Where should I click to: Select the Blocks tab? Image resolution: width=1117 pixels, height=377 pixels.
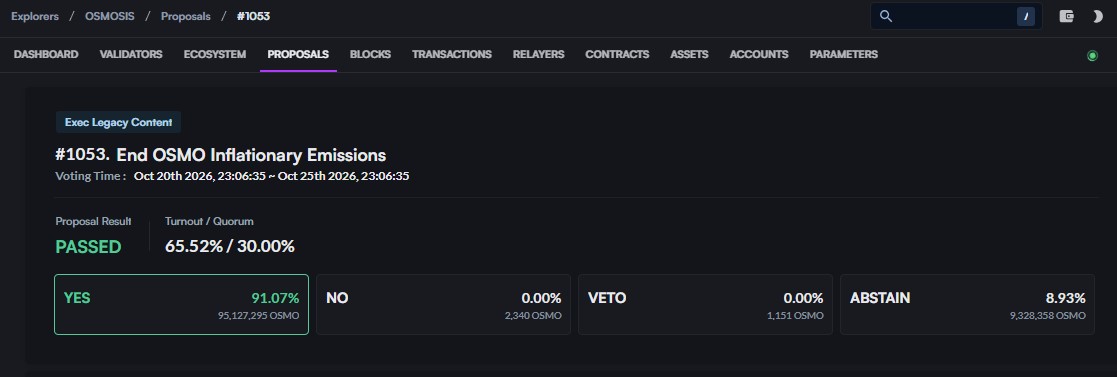pyautogui.click(x=370, y=54)
